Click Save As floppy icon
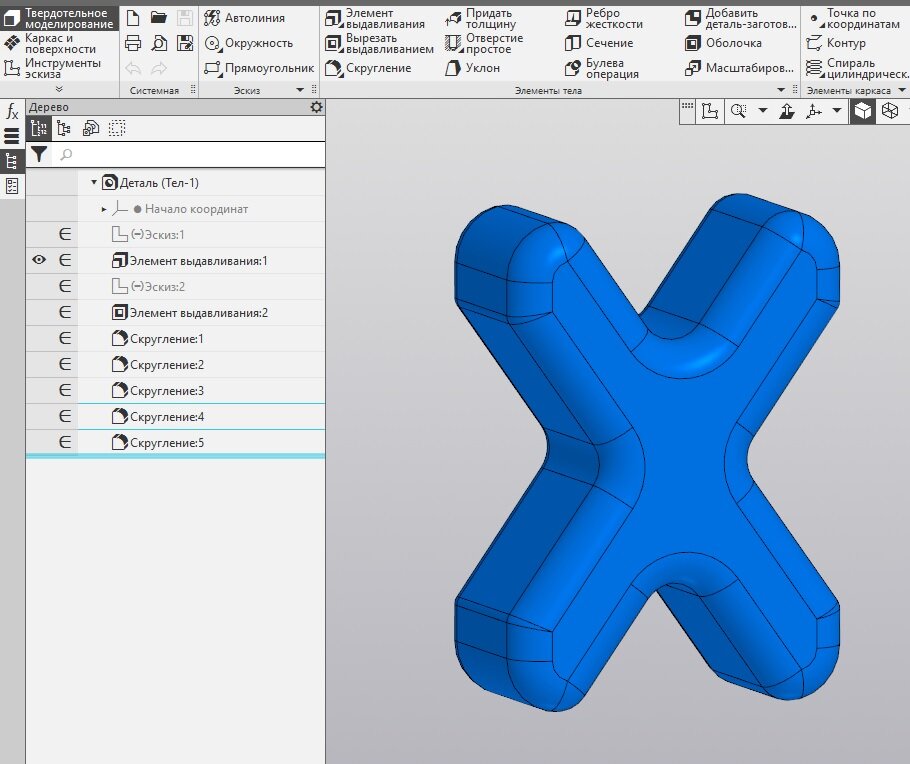Viewport: 910px width, 764px height. (185, 43)
